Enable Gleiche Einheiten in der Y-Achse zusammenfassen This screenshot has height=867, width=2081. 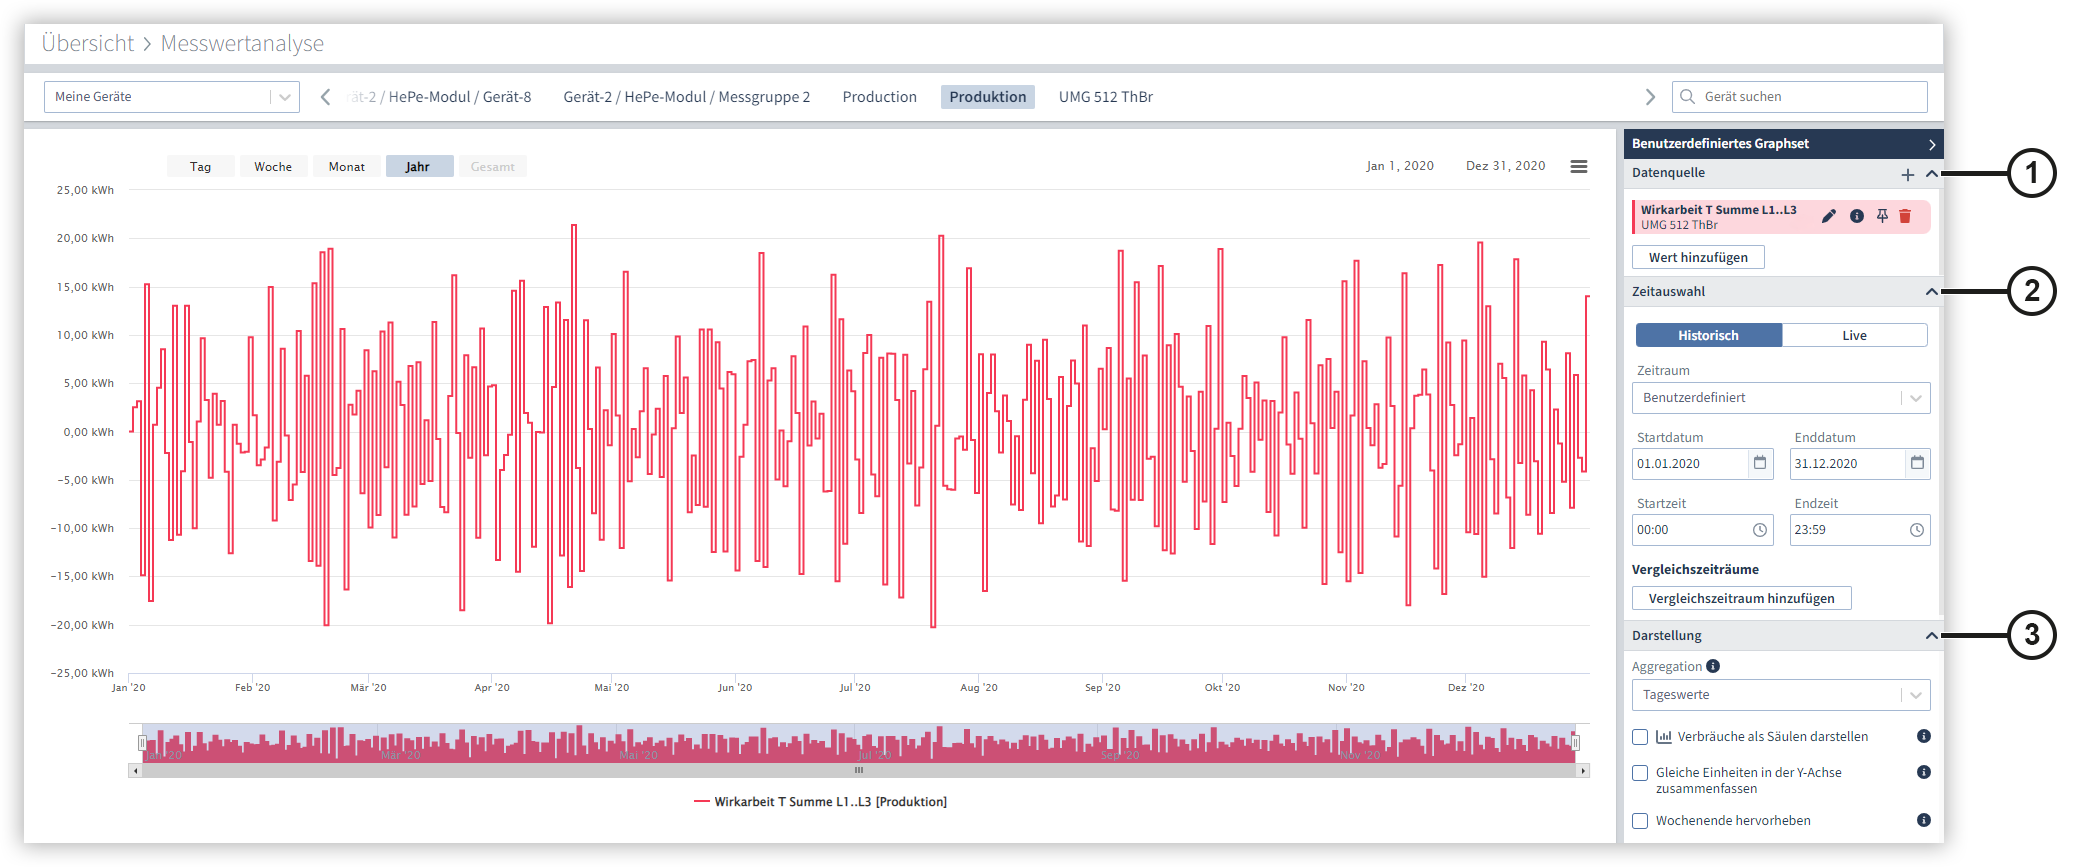(x=1640, y=773)
